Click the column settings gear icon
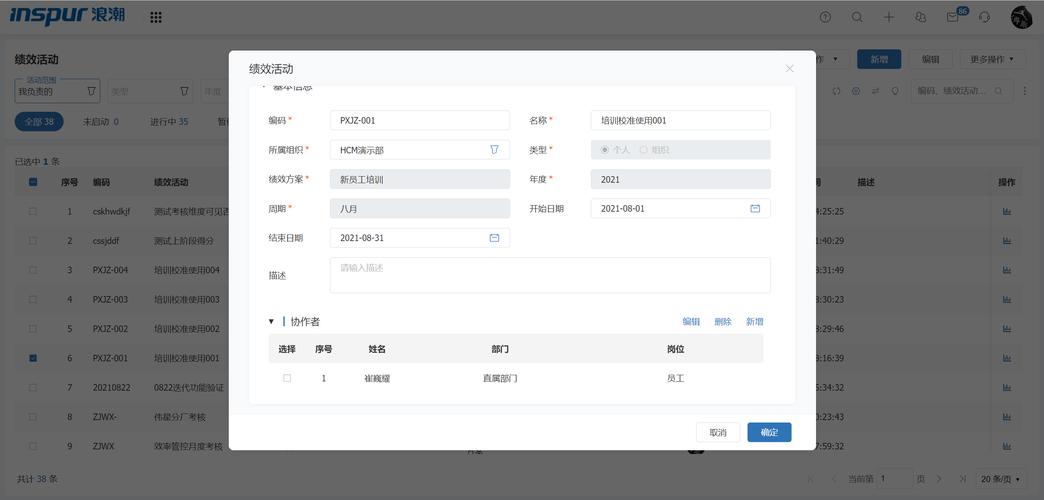Viewport: 1044px width, 500px height. point(856,91)
